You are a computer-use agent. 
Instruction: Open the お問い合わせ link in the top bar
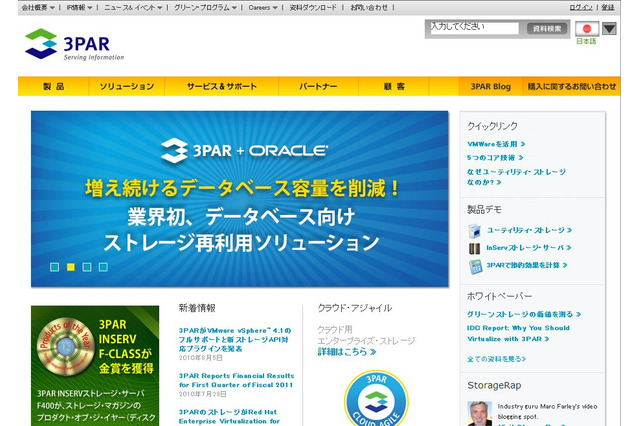tap(369, 7)
